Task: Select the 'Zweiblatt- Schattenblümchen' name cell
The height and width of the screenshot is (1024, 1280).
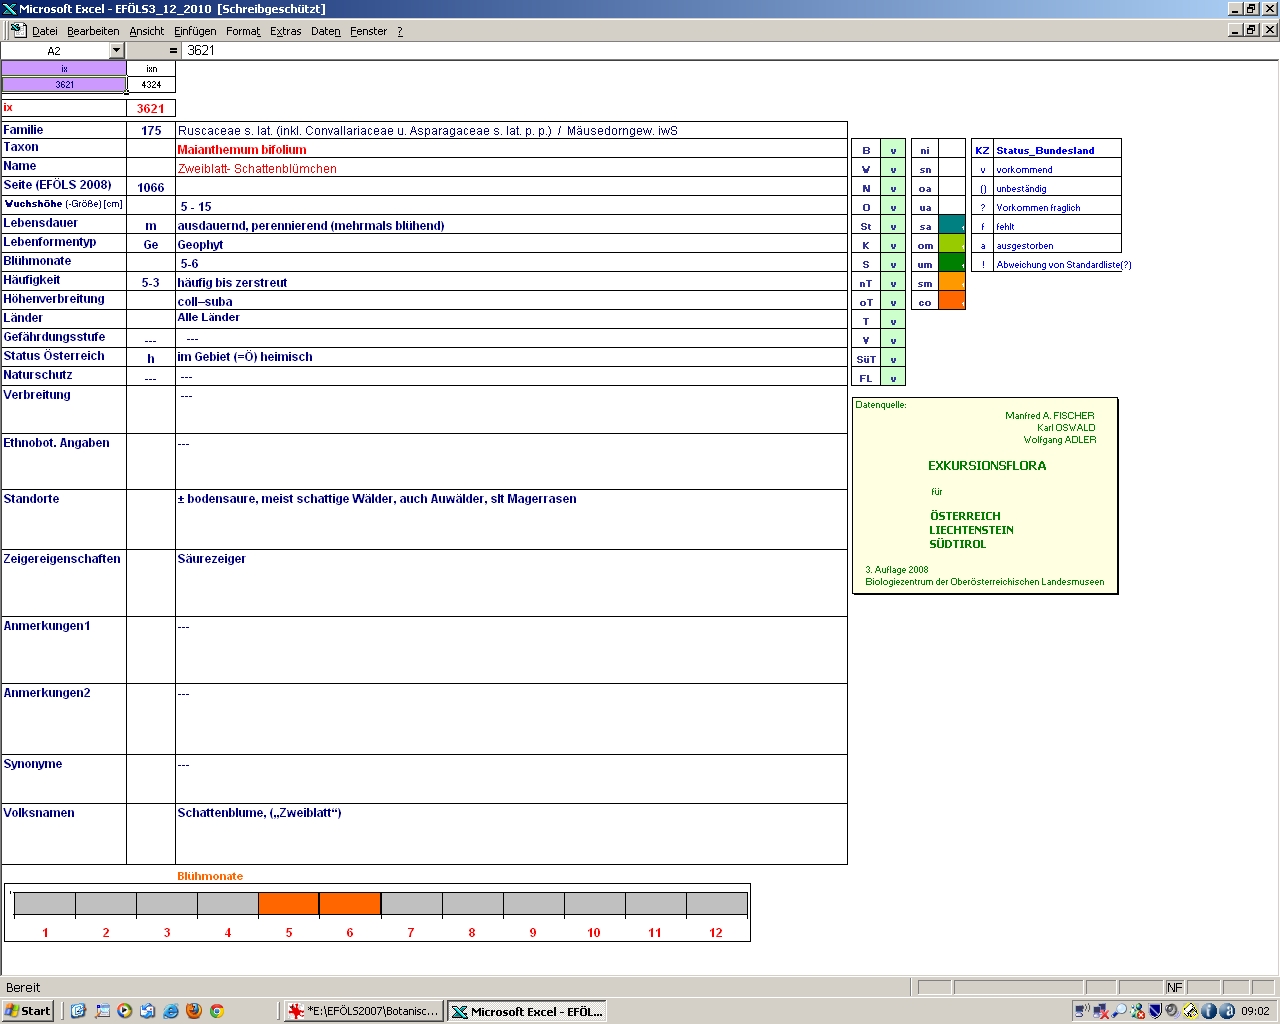Action: point(511,168)
